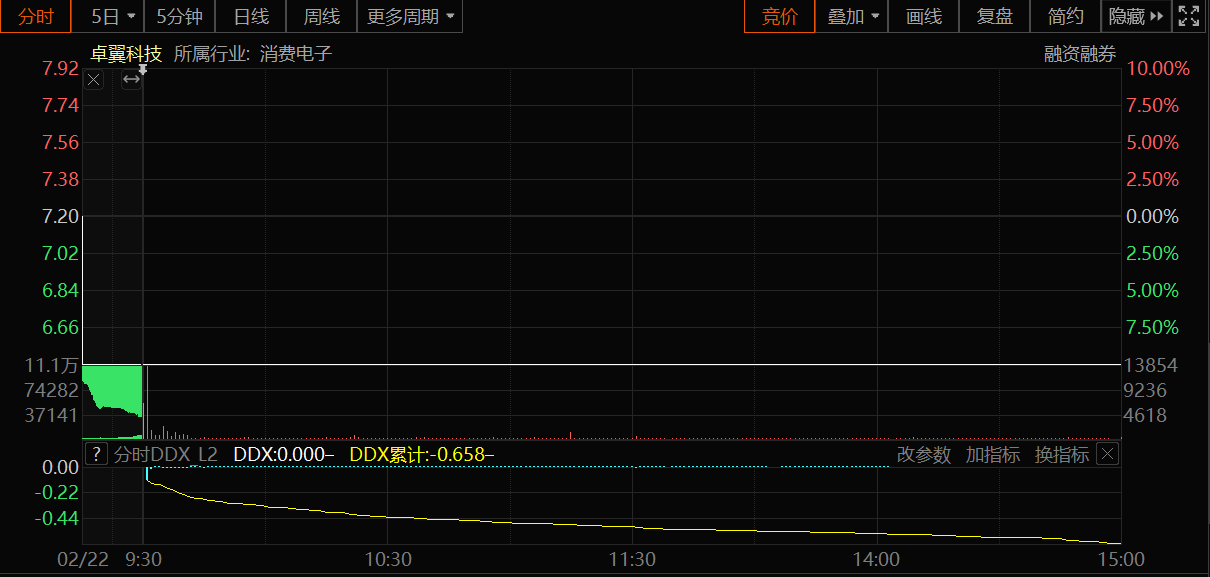The image size is (1210, 577).
Task: Switch to the 周线 weekly chart
Action: click(x=322, y=17)
